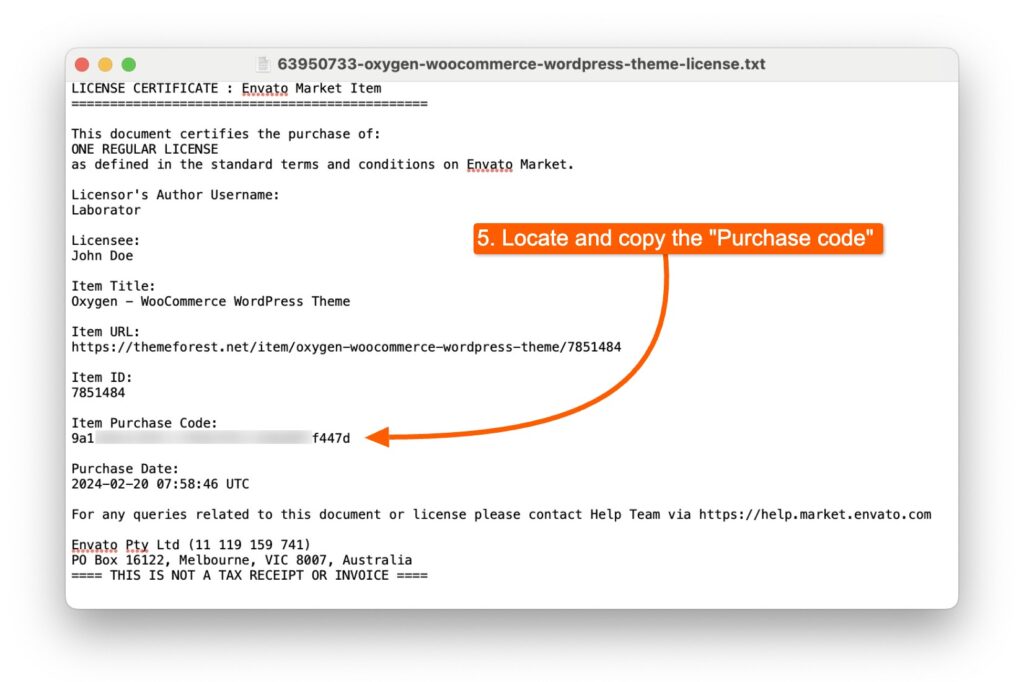Viewport: 1024px width, 682px height.
Task: Click the "Licensee:" label
Action: pos(105,240)
